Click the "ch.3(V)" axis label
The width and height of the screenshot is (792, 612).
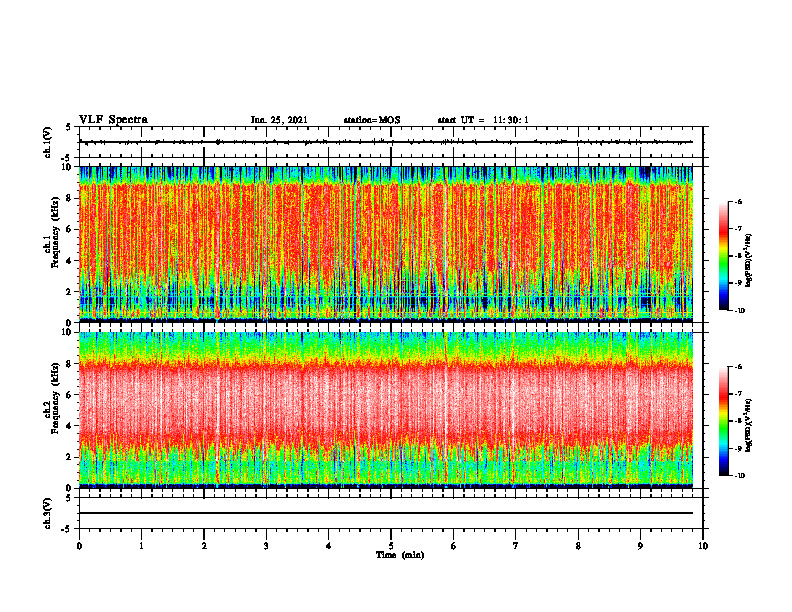[48, 513]
